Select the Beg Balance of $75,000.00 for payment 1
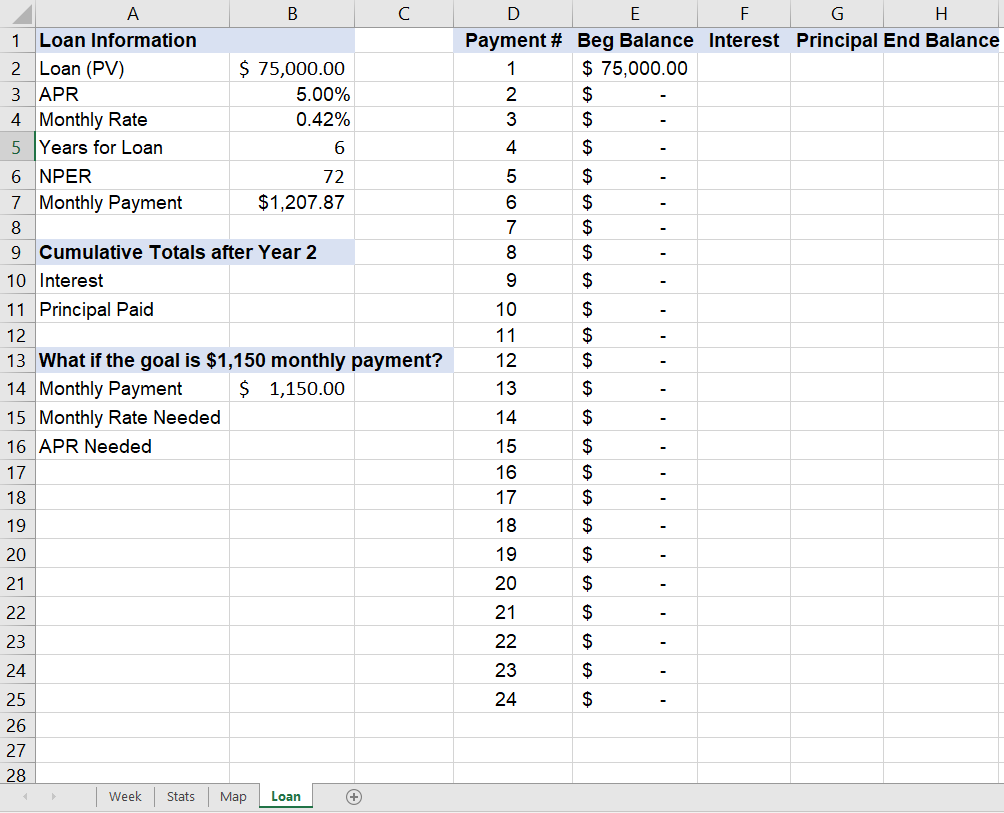This screenshot has height=813, width=1004. click(635, 68)
